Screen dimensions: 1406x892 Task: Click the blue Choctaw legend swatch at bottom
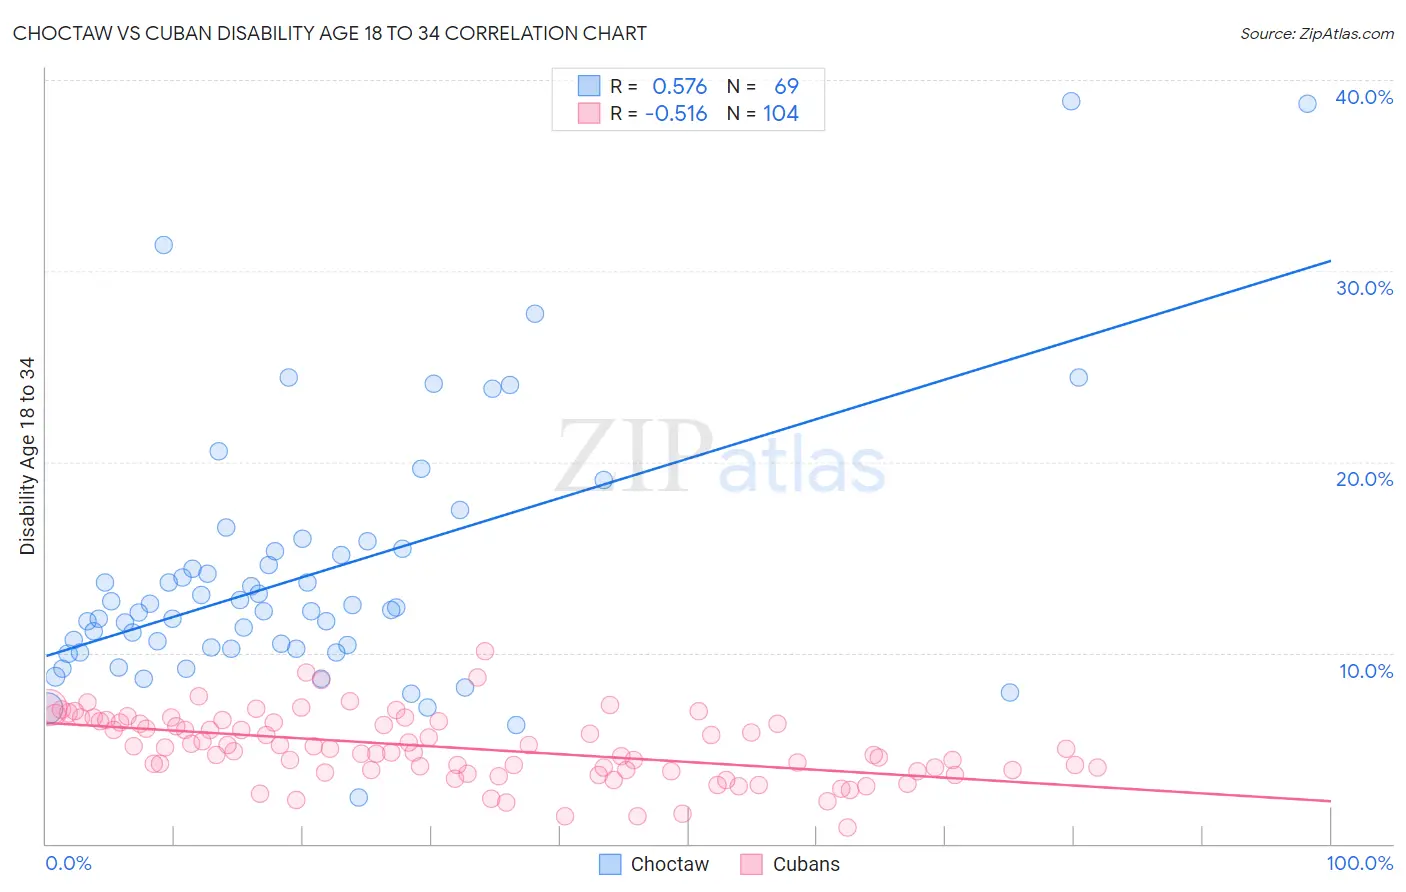pyautogui.click(x=611, y=864)
